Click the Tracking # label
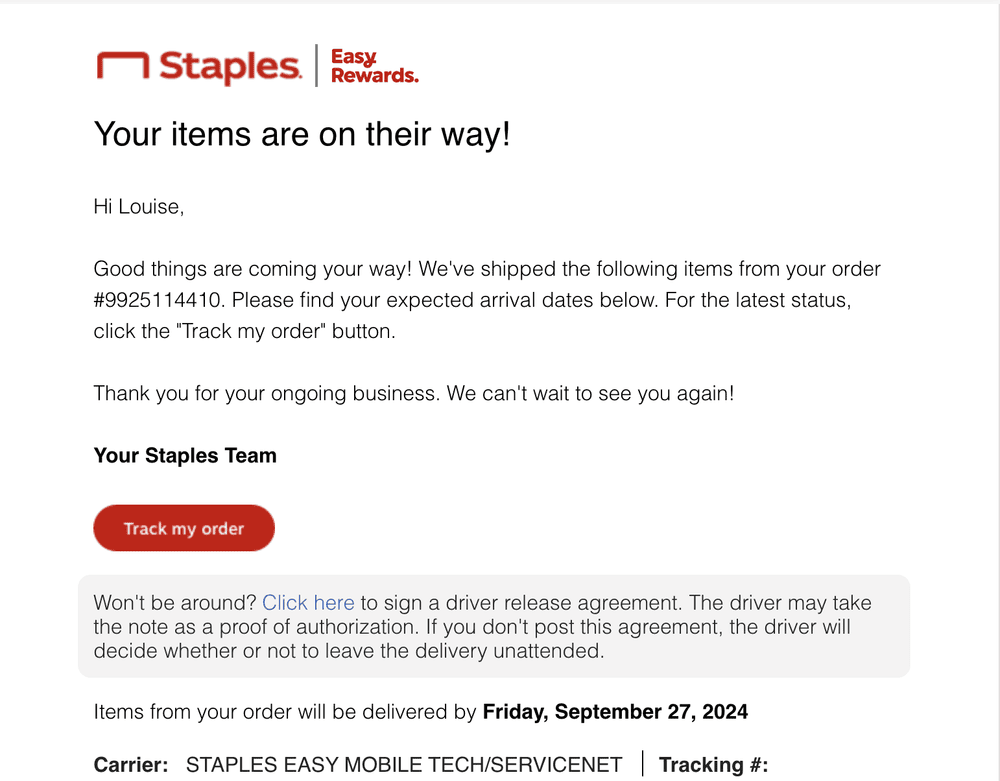This screenshot has height=781, width=1000. pyautogui.click(x=714, y=764)
